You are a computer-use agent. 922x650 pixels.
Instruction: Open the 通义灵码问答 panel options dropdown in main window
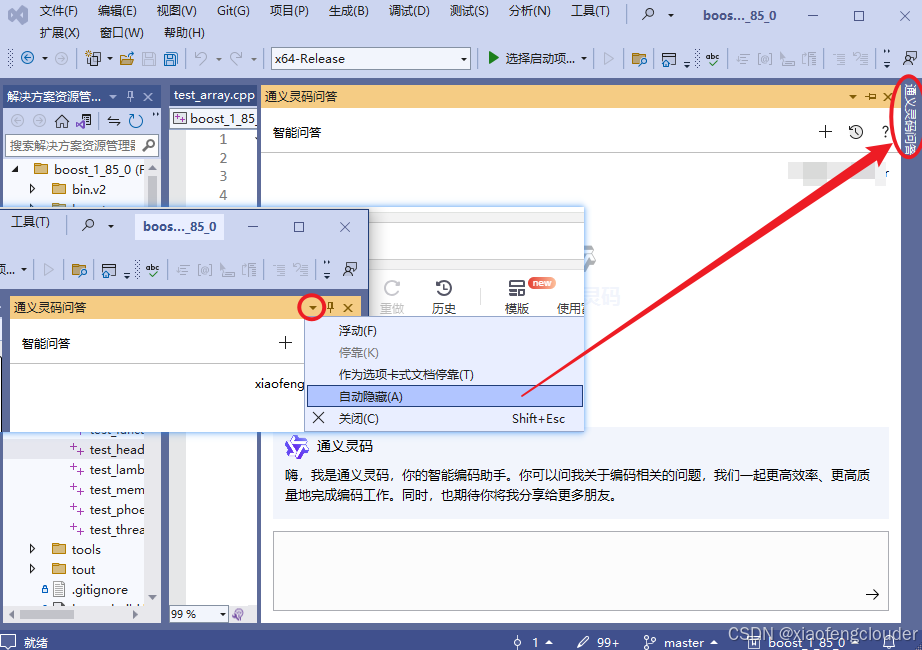coord(853,96)
